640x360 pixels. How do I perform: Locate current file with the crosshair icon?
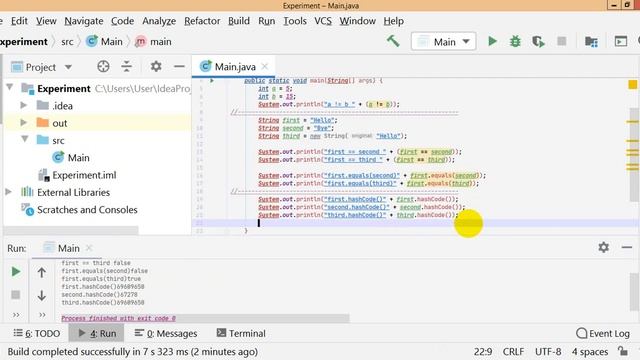[x=103, y=67]
